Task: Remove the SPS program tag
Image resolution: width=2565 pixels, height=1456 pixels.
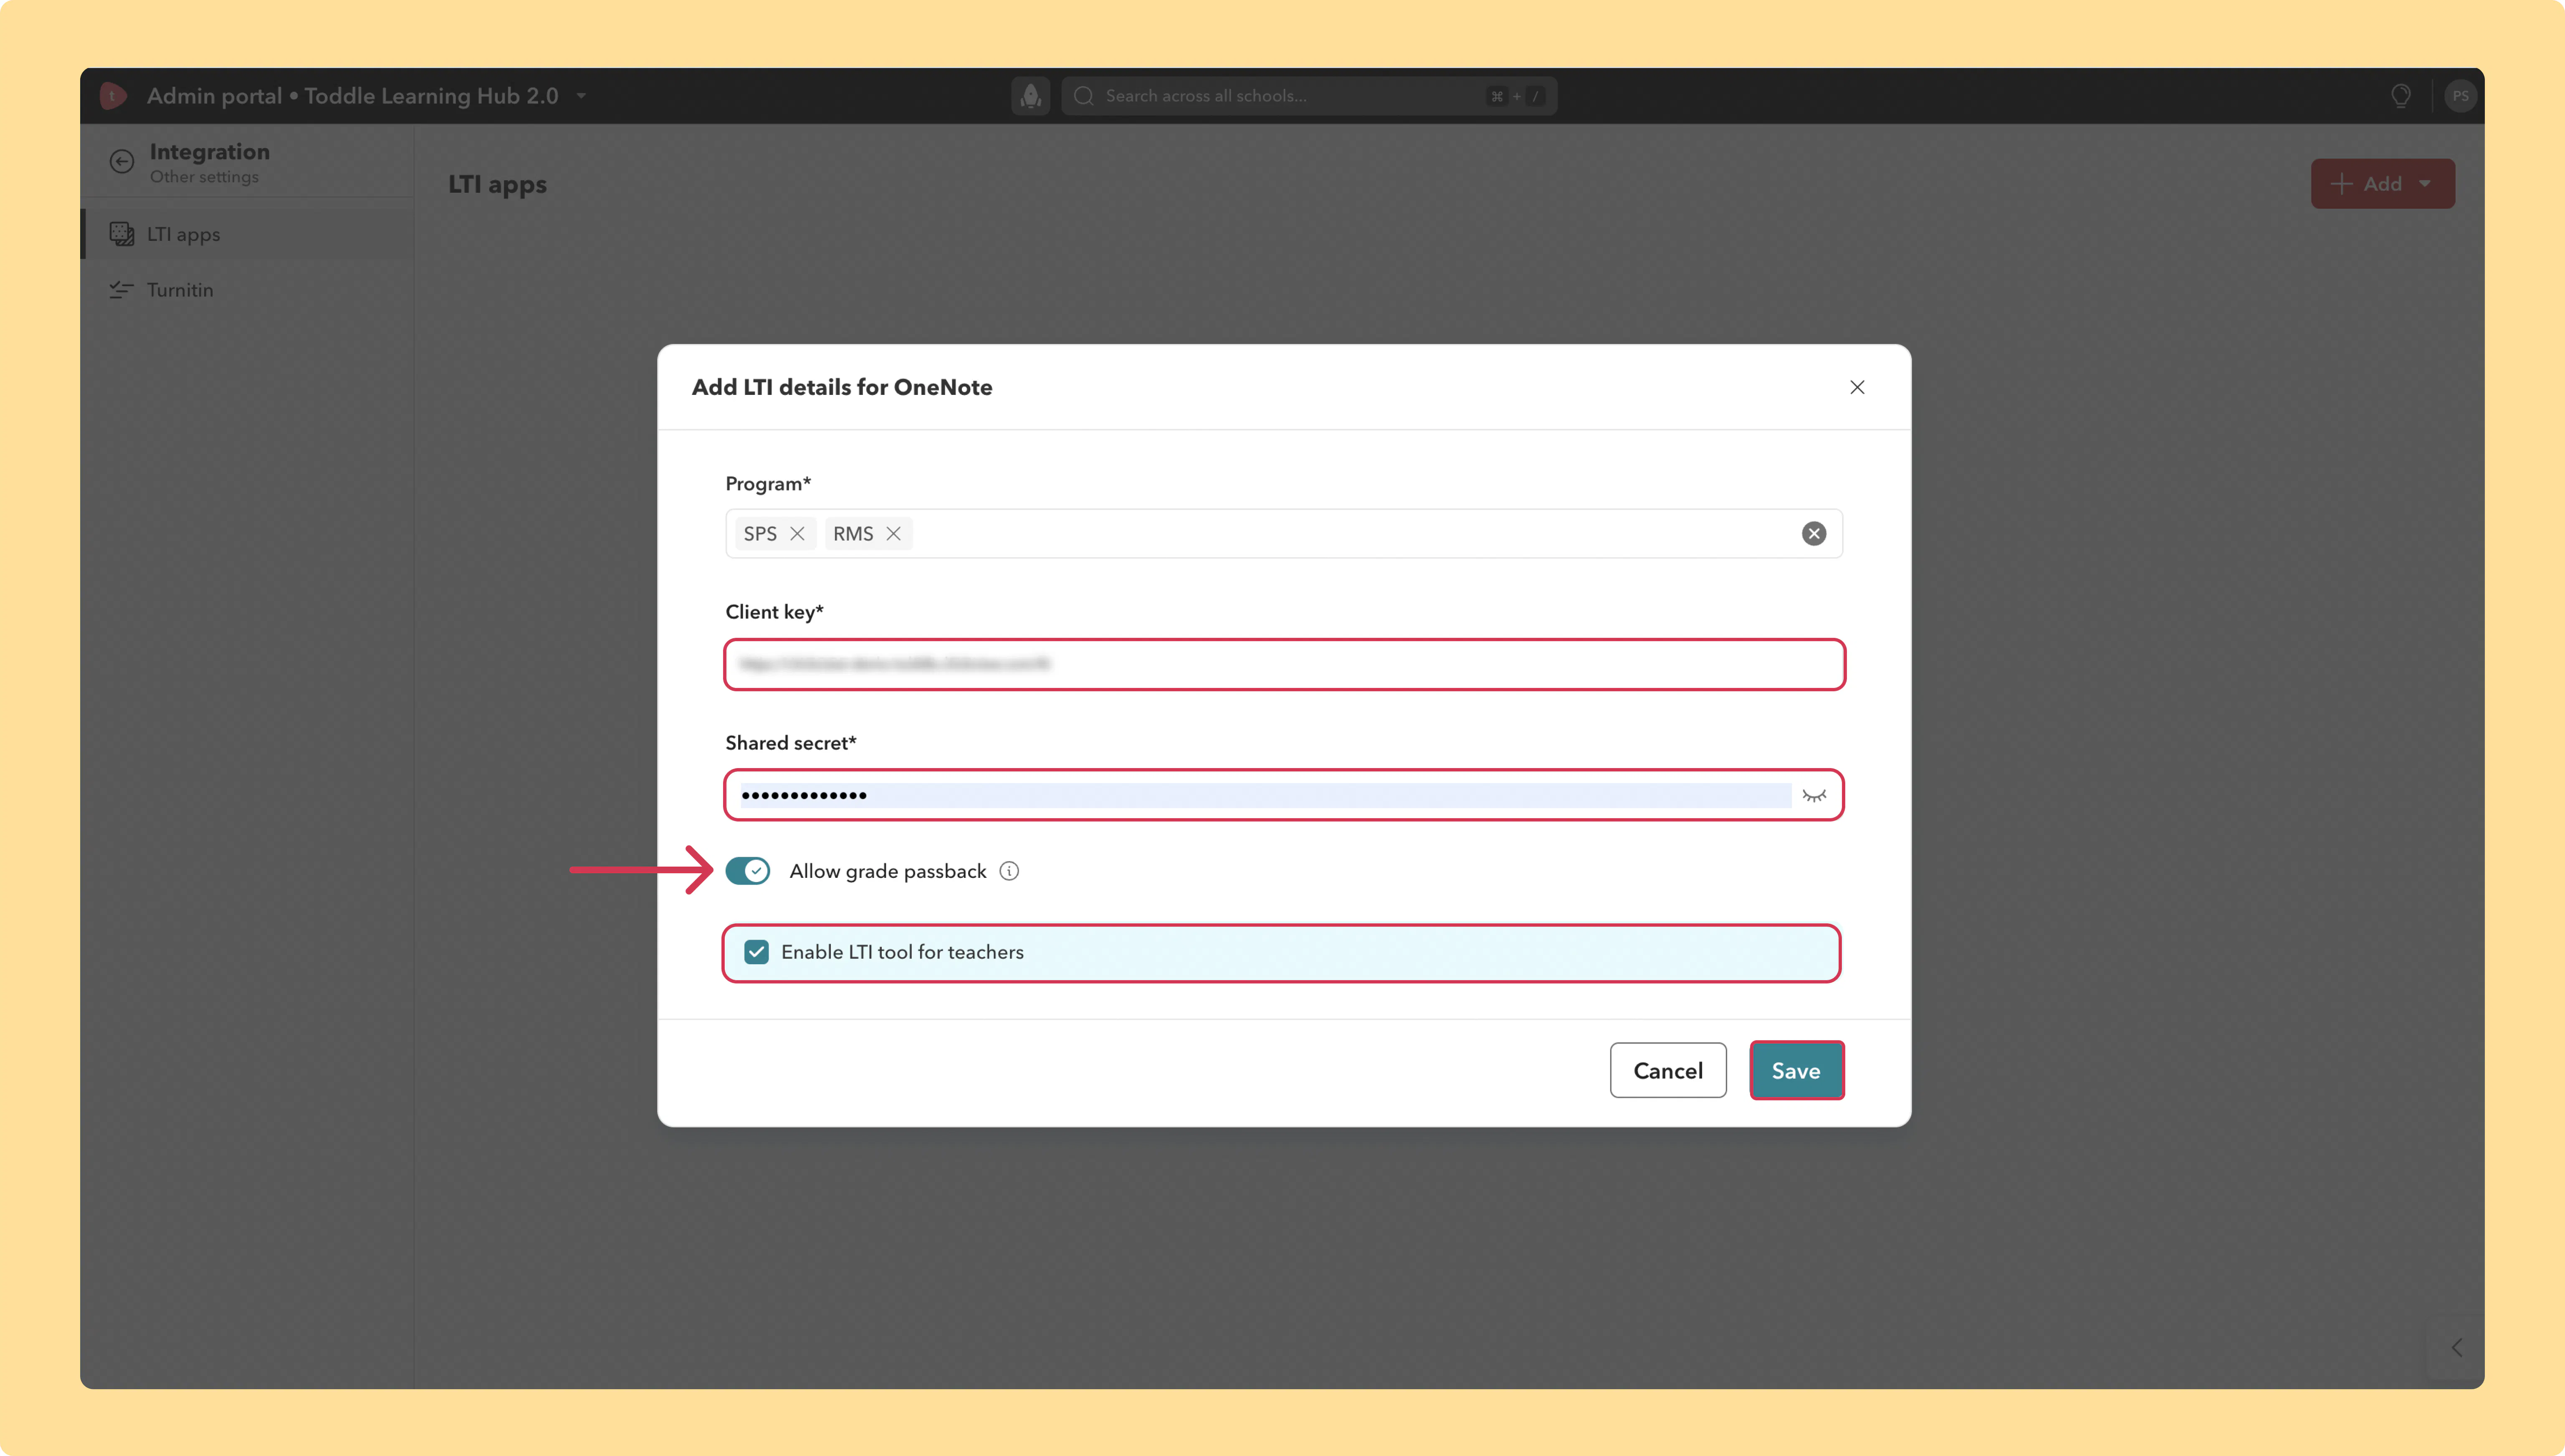Action: pyautogui.click(x=797, y=534)
